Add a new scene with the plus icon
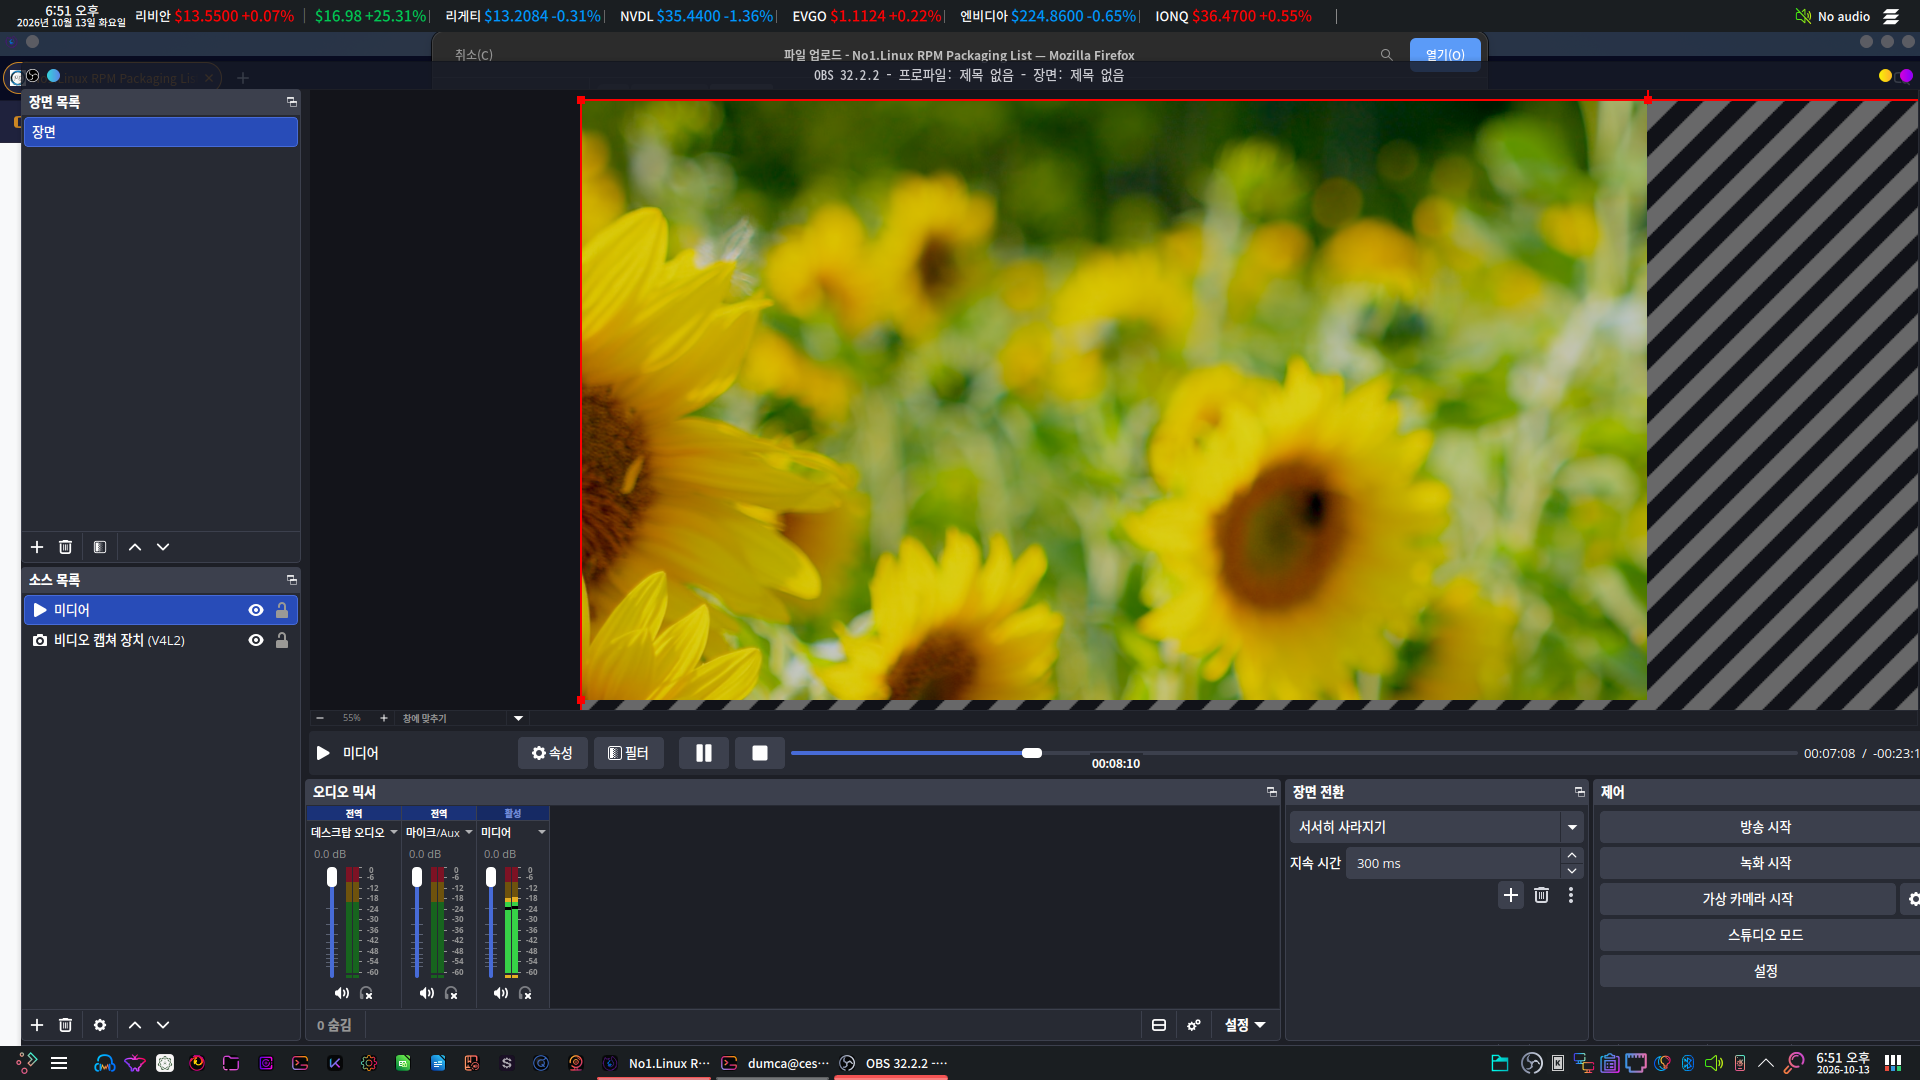This screenshot has height=1080, width=1920. point(37,547)
